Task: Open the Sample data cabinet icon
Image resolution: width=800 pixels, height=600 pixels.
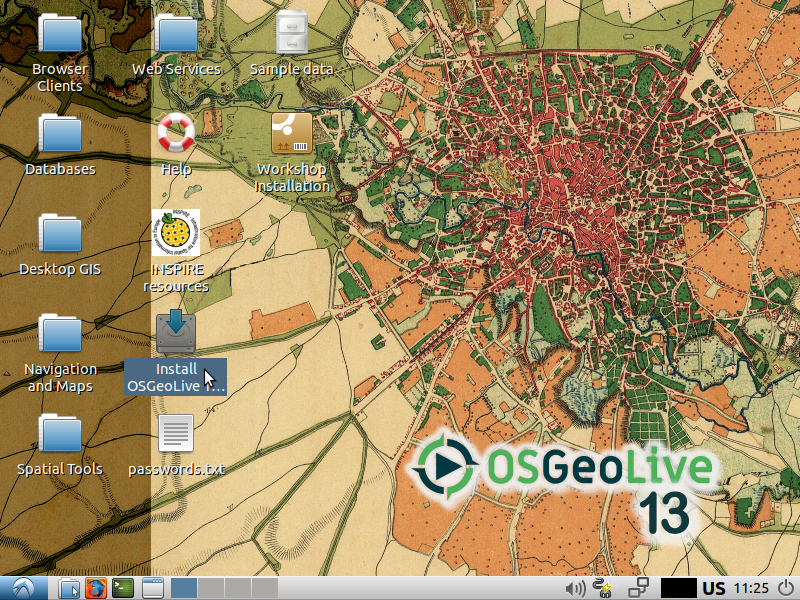Action: 291,33
